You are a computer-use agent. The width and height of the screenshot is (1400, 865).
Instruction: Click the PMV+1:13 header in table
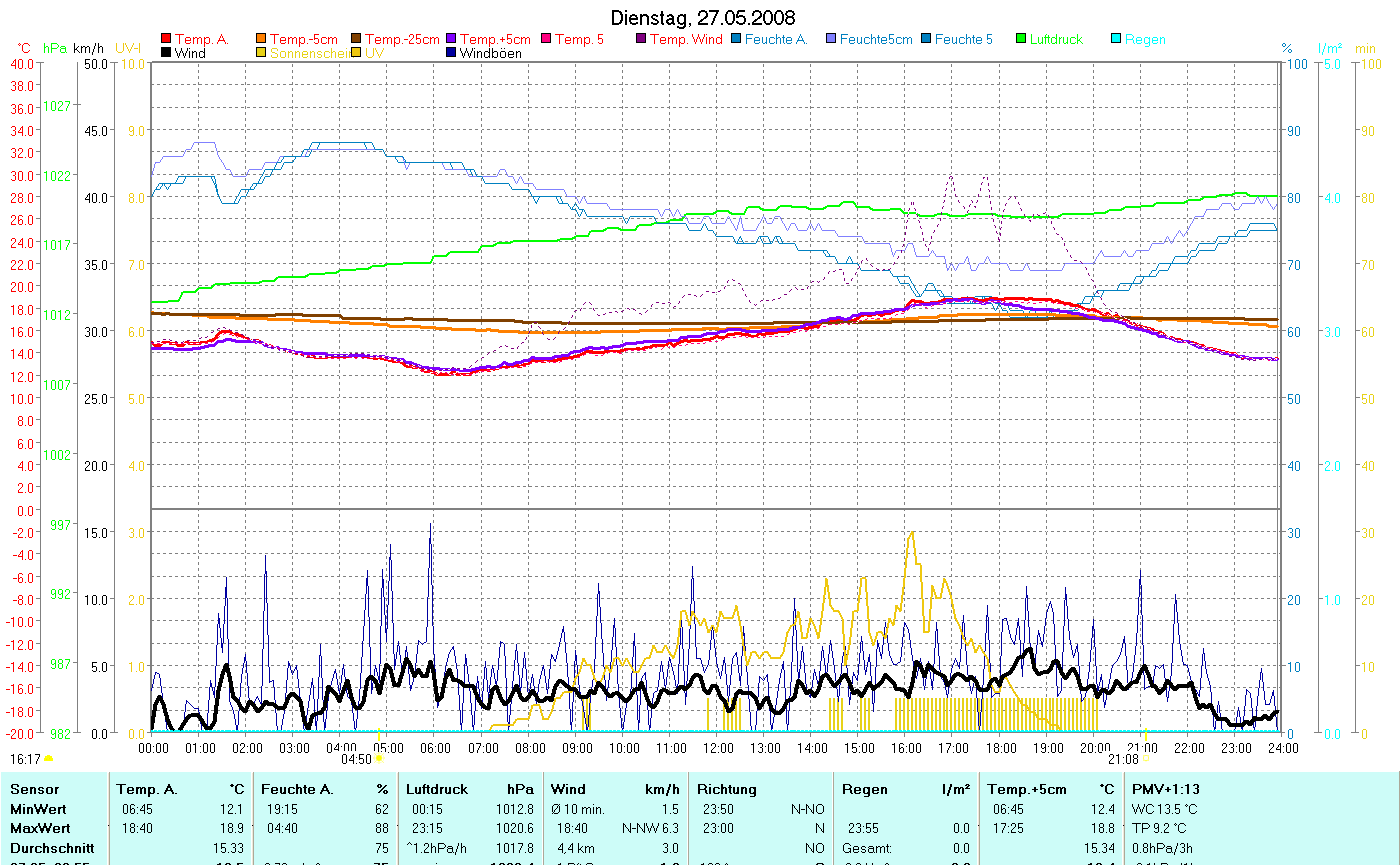1165,789
